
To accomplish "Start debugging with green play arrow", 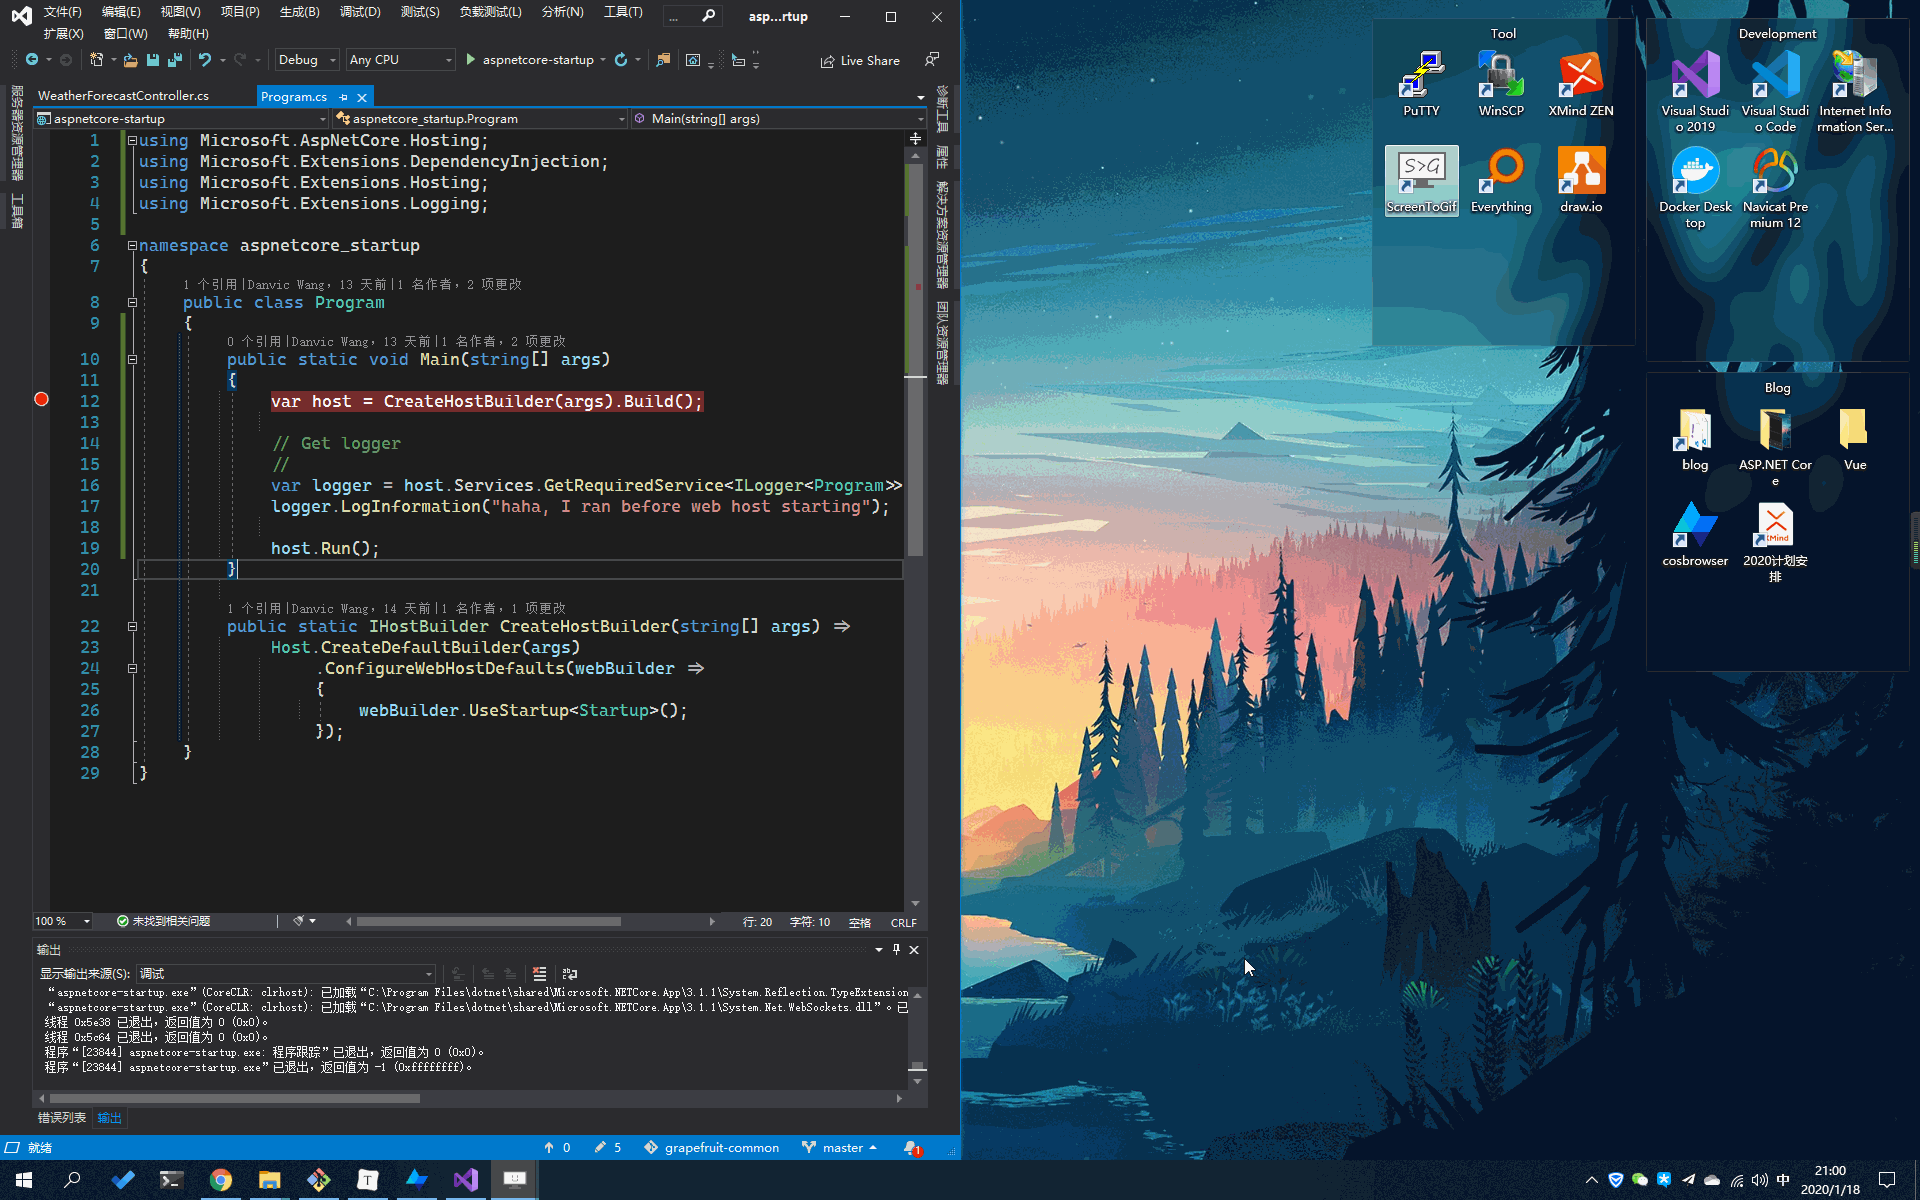I will (471, 60).
